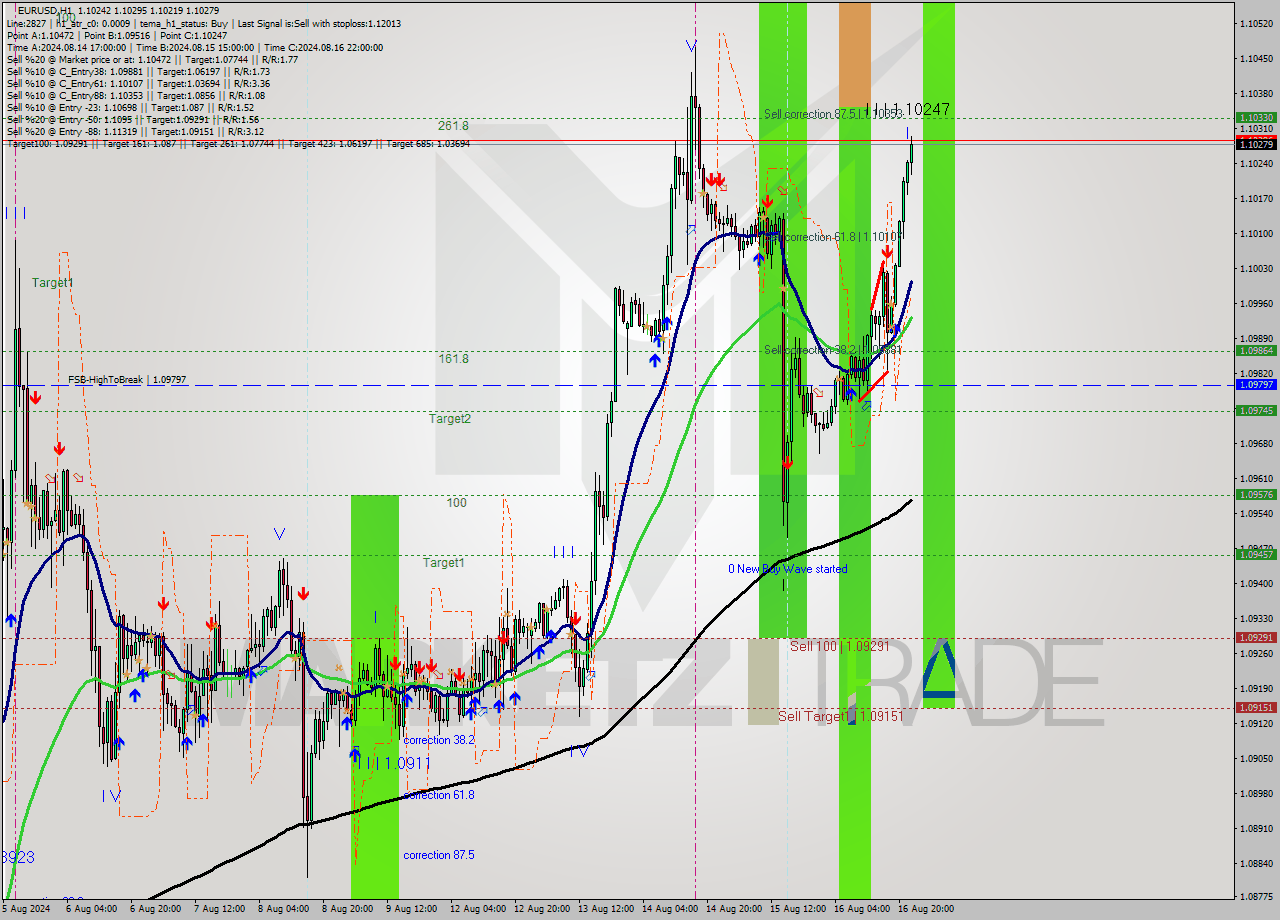Click the green 1.09457 price tag
Screen dimensions: 1280x920
pyautogui.click(x=1256, y=554)
